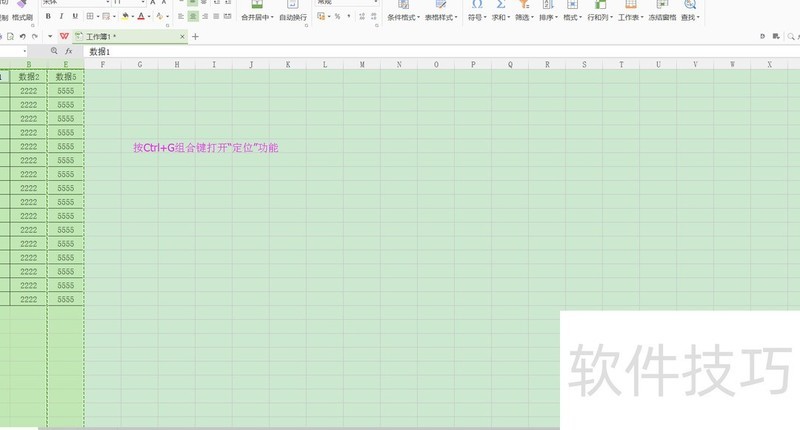Apply percent style format
Viewport: 800px width, 430px height.
(x=337, y=16)
